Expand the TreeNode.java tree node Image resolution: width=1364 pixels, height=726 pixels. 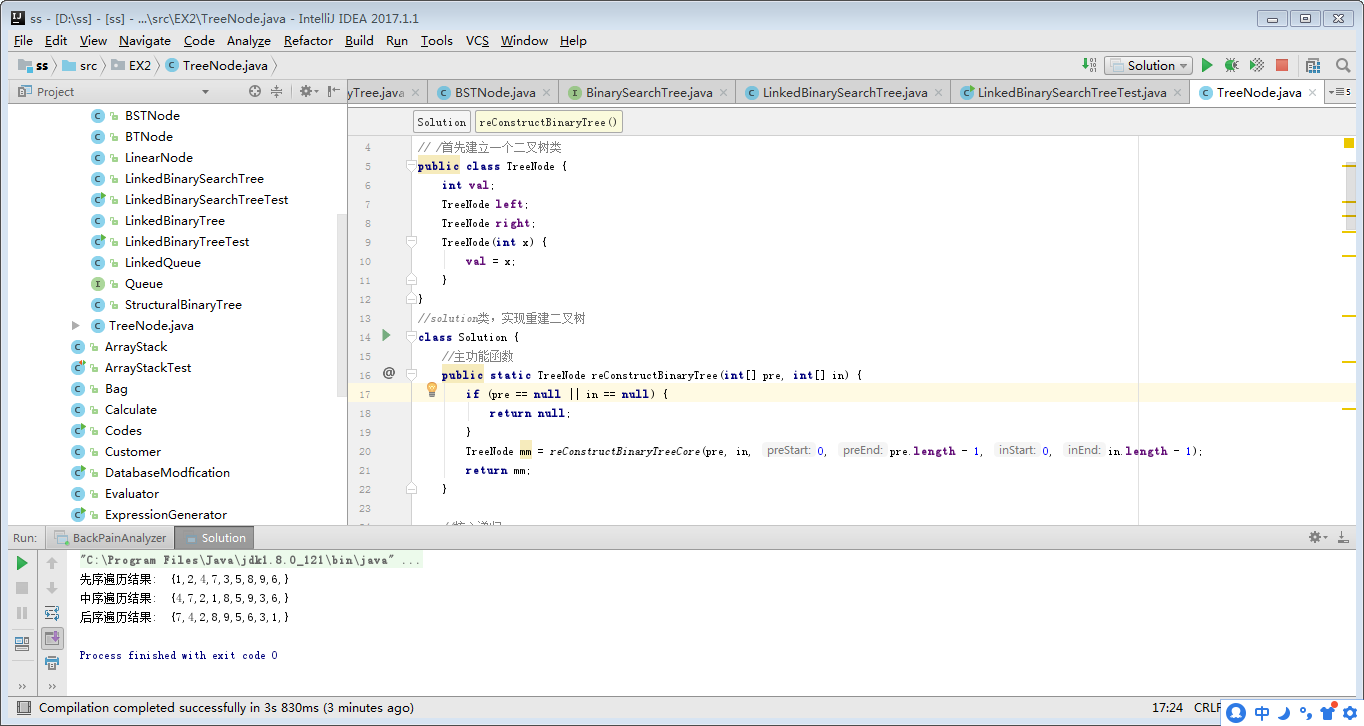[76, 325]
